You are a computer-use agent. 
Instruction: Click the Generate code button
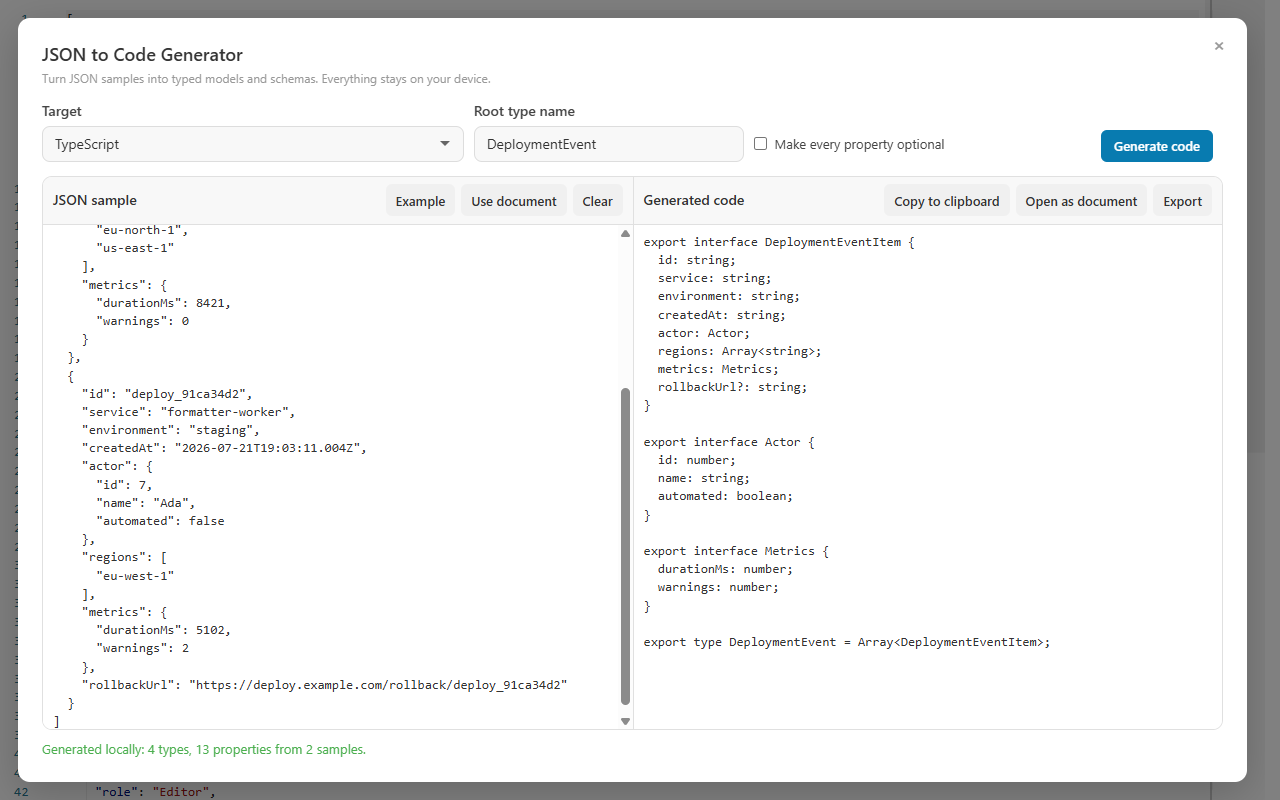click(x=1157, y=146)
